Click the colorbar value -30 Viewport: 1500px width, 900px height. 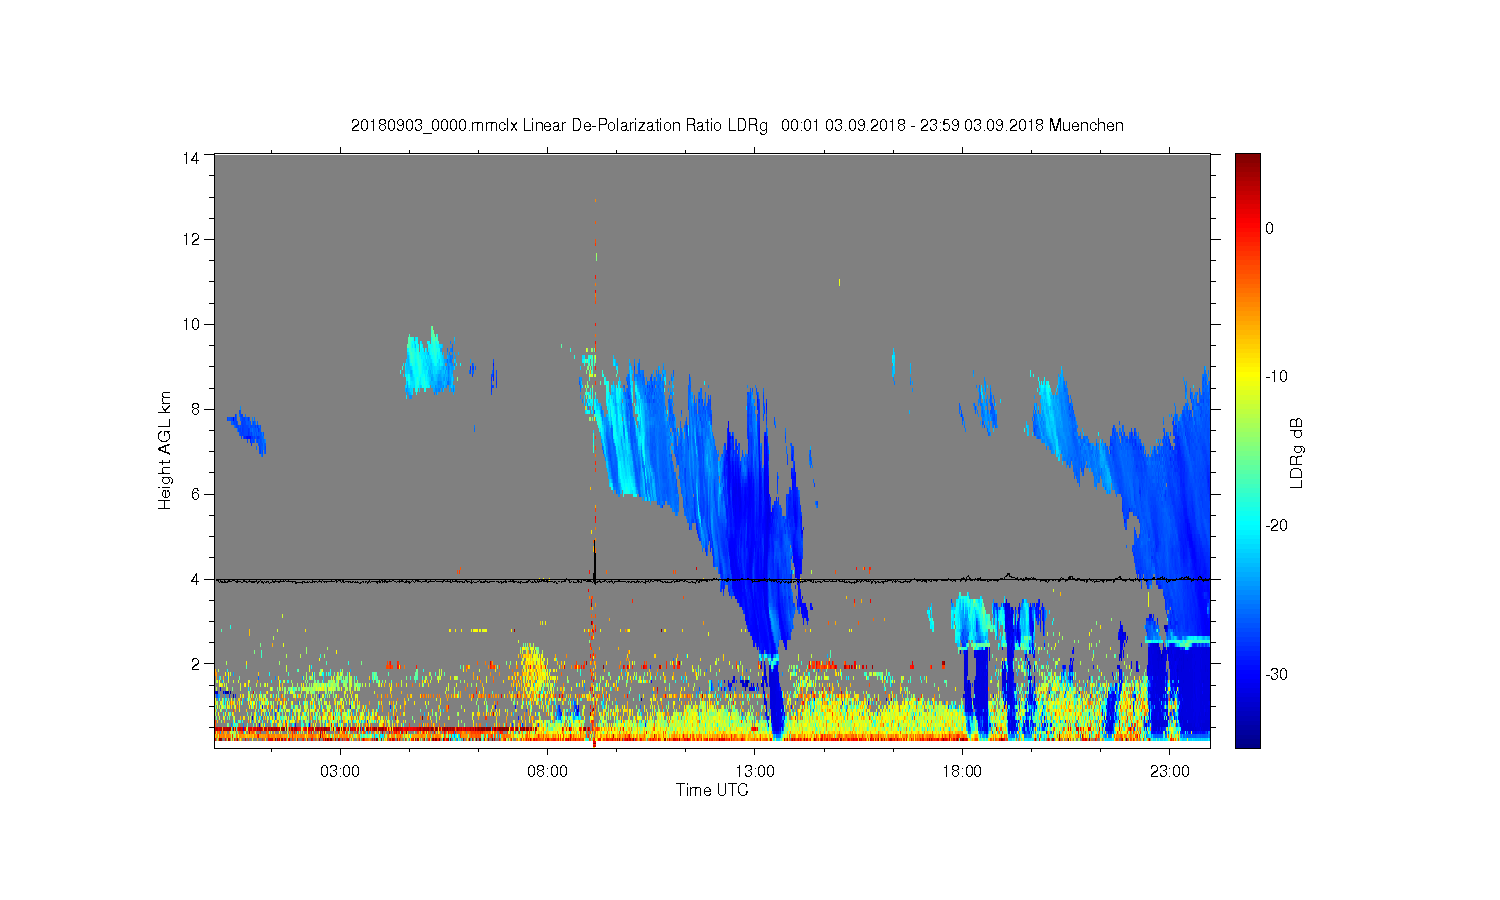pos(1276,675)
